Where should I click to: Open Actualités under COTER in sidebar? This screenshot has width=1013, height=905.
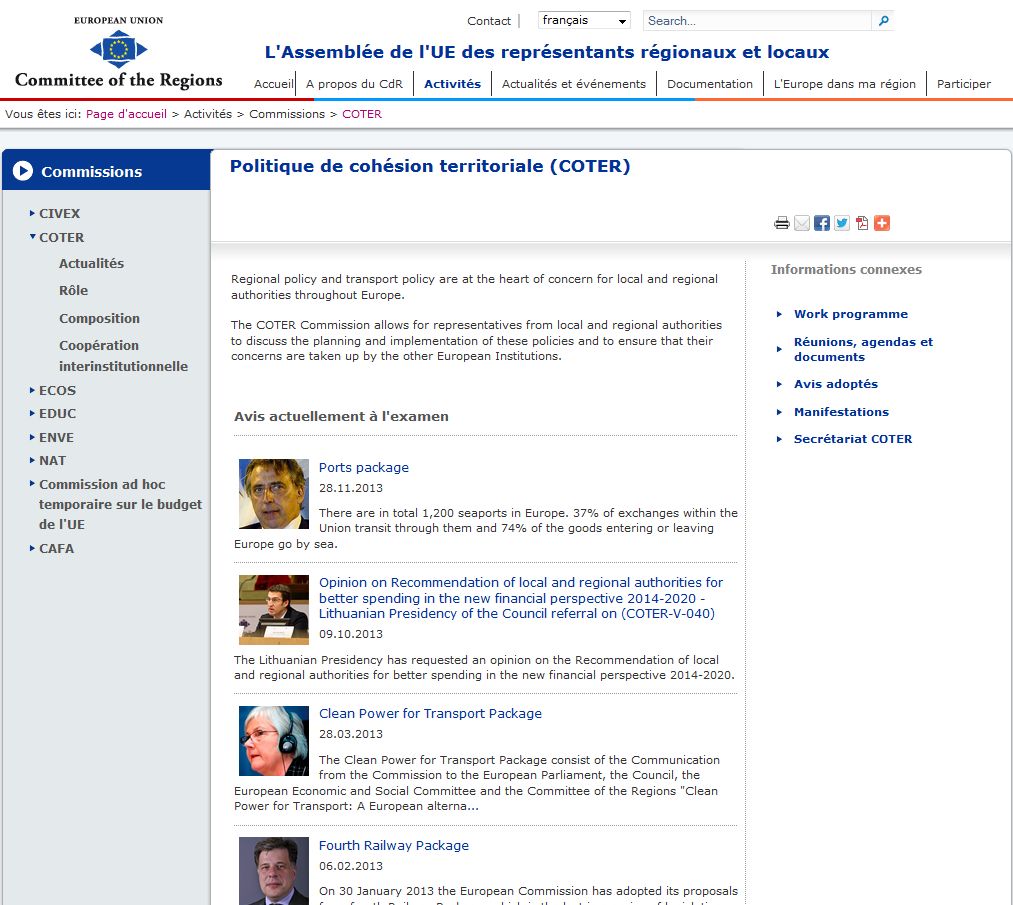coord(91,264)
